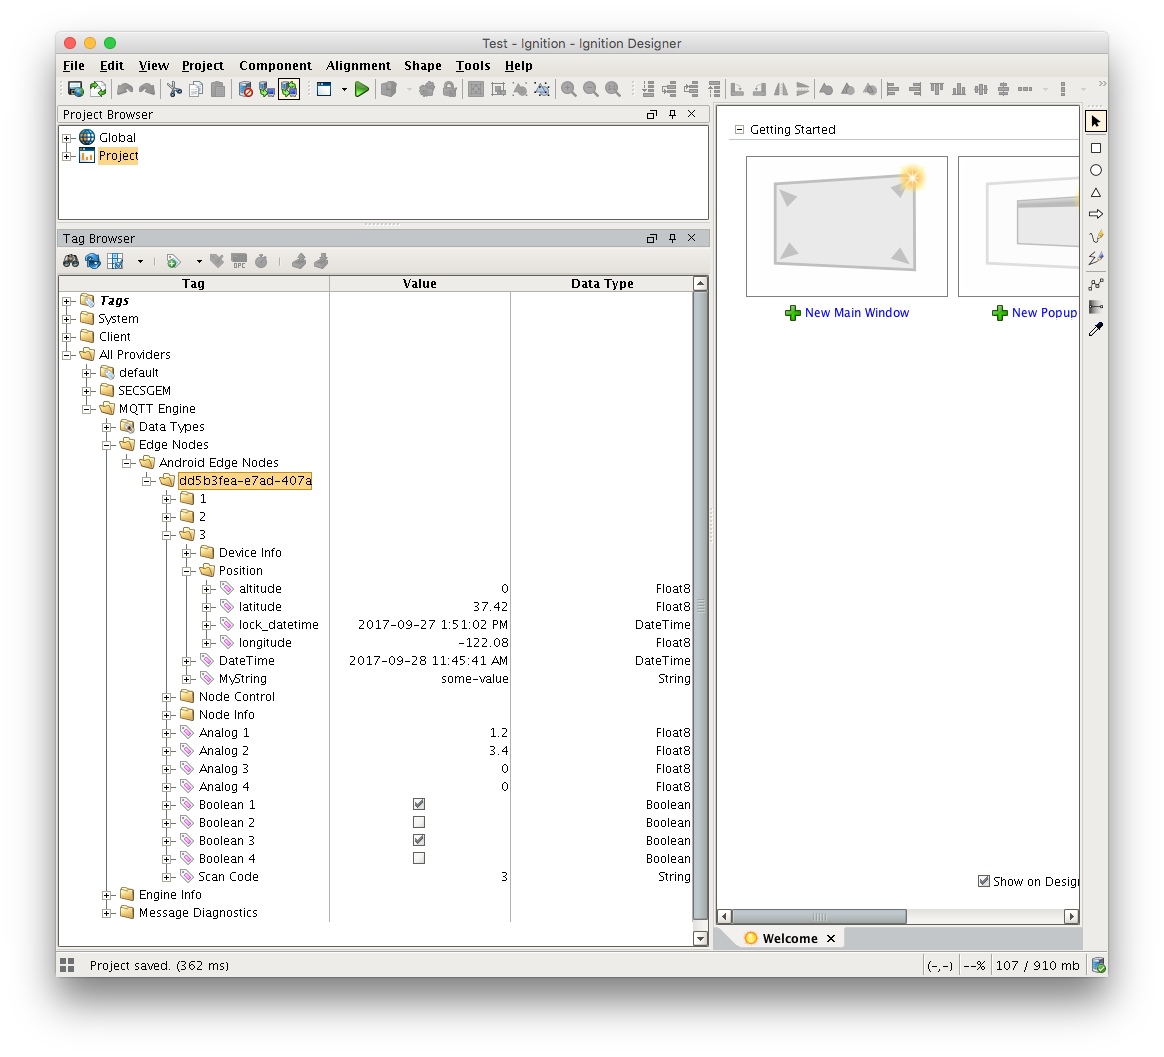Viewport: 1164px width, 1057px height.
Task: Check the Boolean 2 value checkbox
Action: [419, 822]
